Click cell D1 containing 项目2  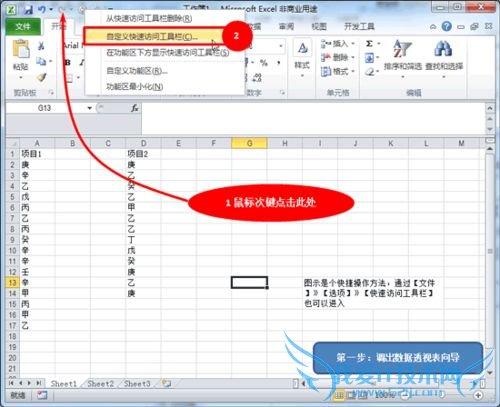pos(143,154)
